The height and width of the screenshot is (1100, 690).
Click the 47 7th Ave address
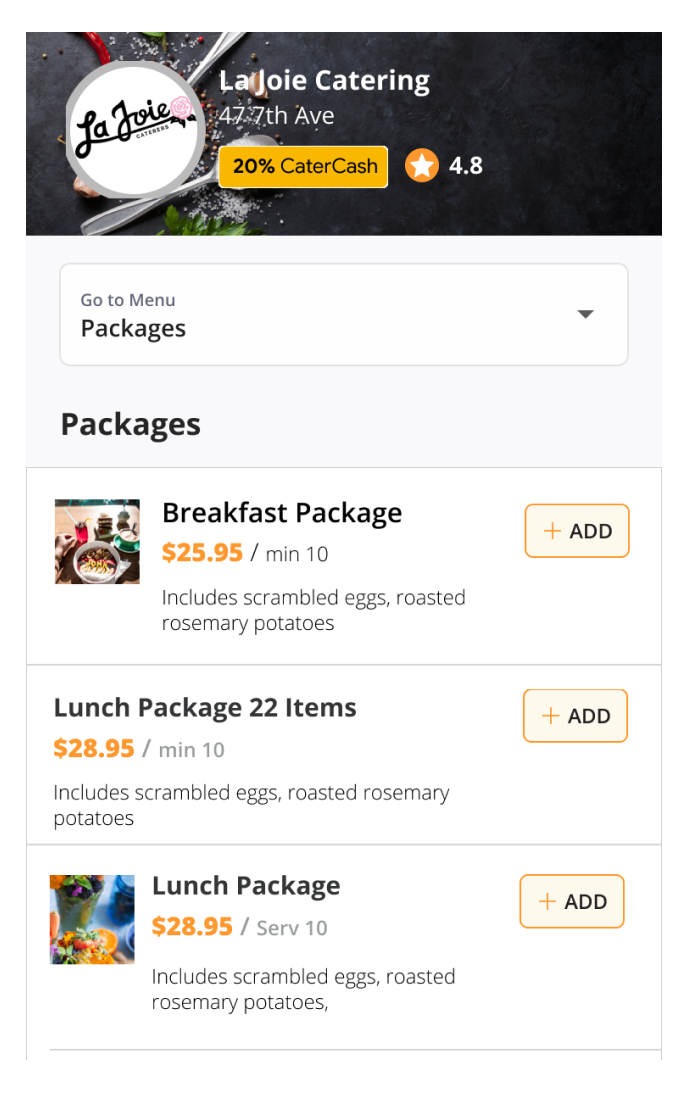(277, 115)
